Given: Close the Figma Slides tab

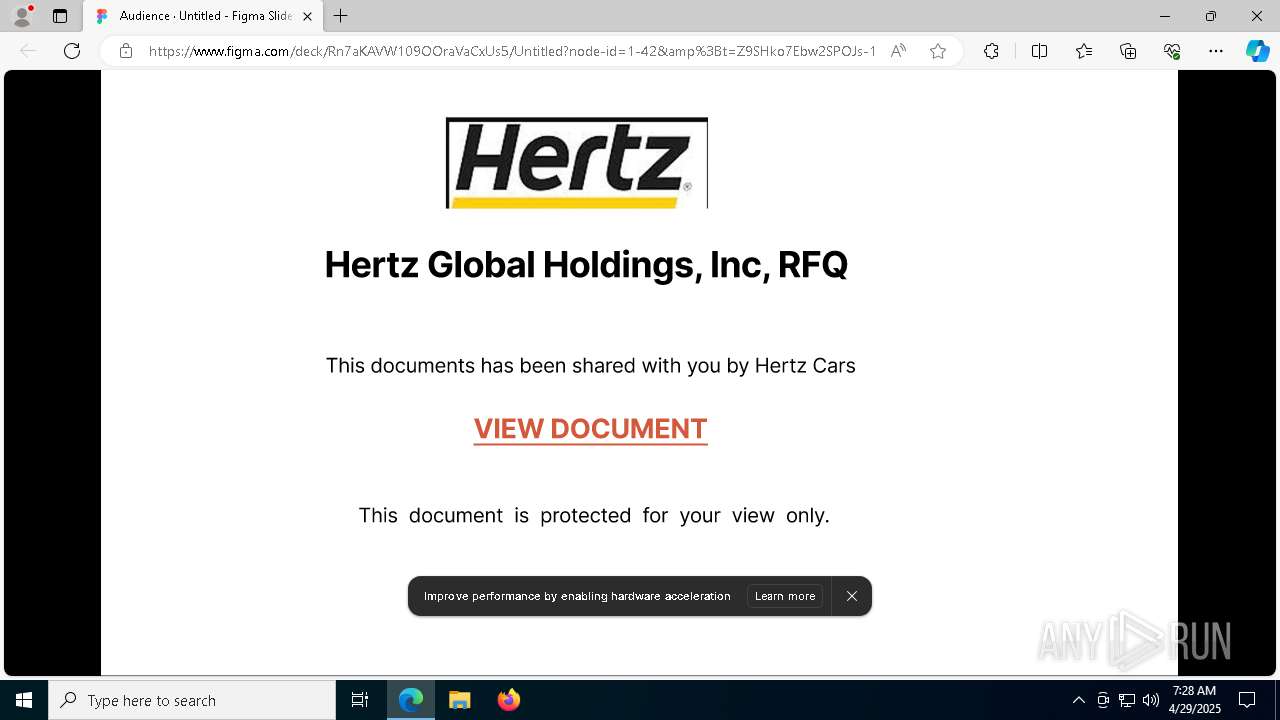Looking at the screenshot, I should (x=307, y=16).
